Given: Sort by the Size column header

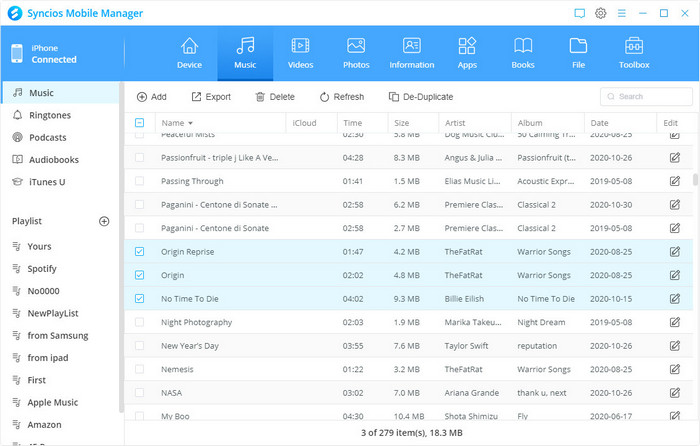Looking at the screenshot, I should (413, 123).
